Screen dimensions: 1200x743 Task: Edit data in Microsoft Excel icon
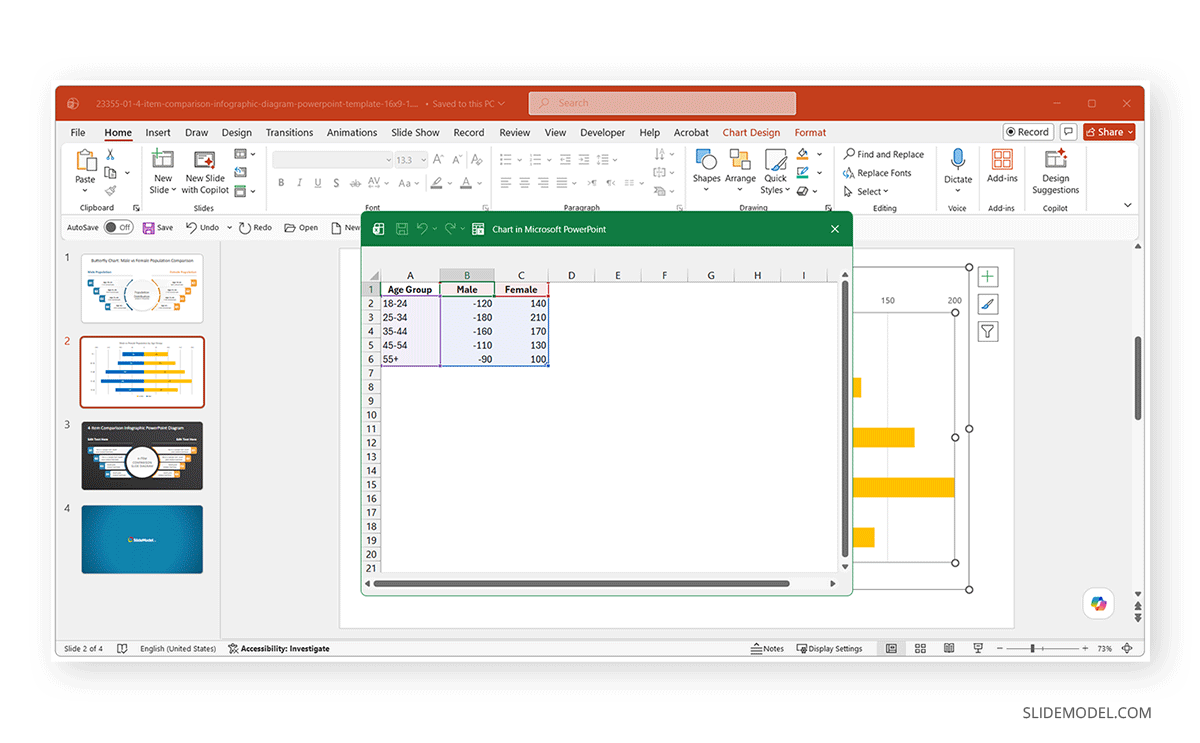(x=478, y=229)
